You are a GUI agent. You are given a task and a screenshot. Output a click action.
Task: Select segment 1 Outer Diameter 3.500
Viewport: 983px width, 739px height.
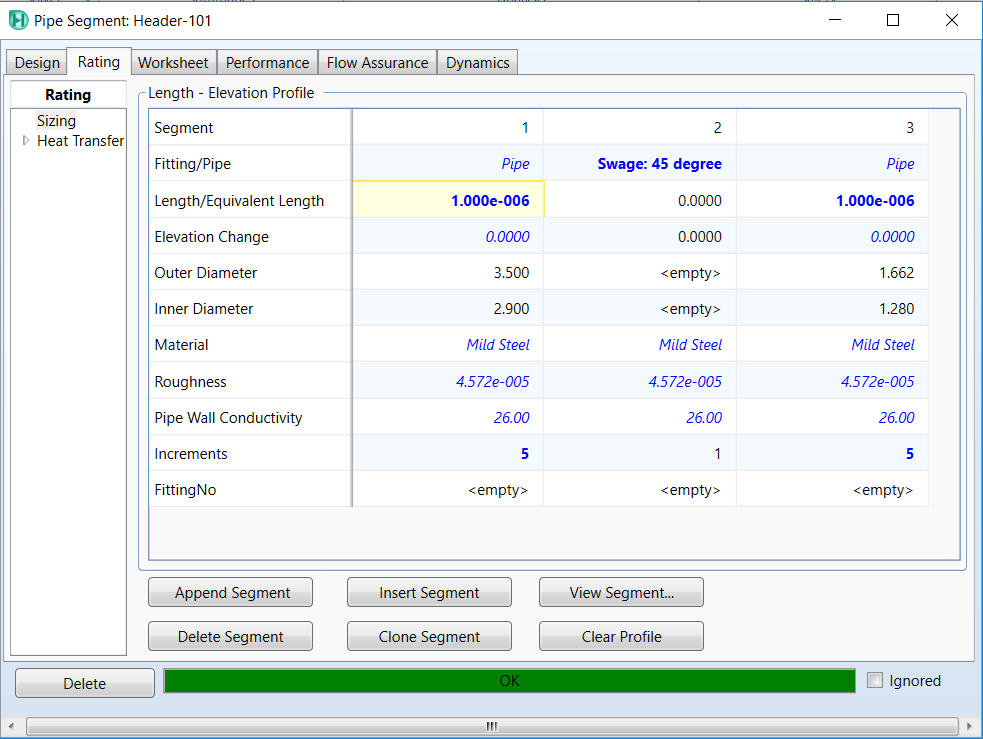click(x=448, y=273)
